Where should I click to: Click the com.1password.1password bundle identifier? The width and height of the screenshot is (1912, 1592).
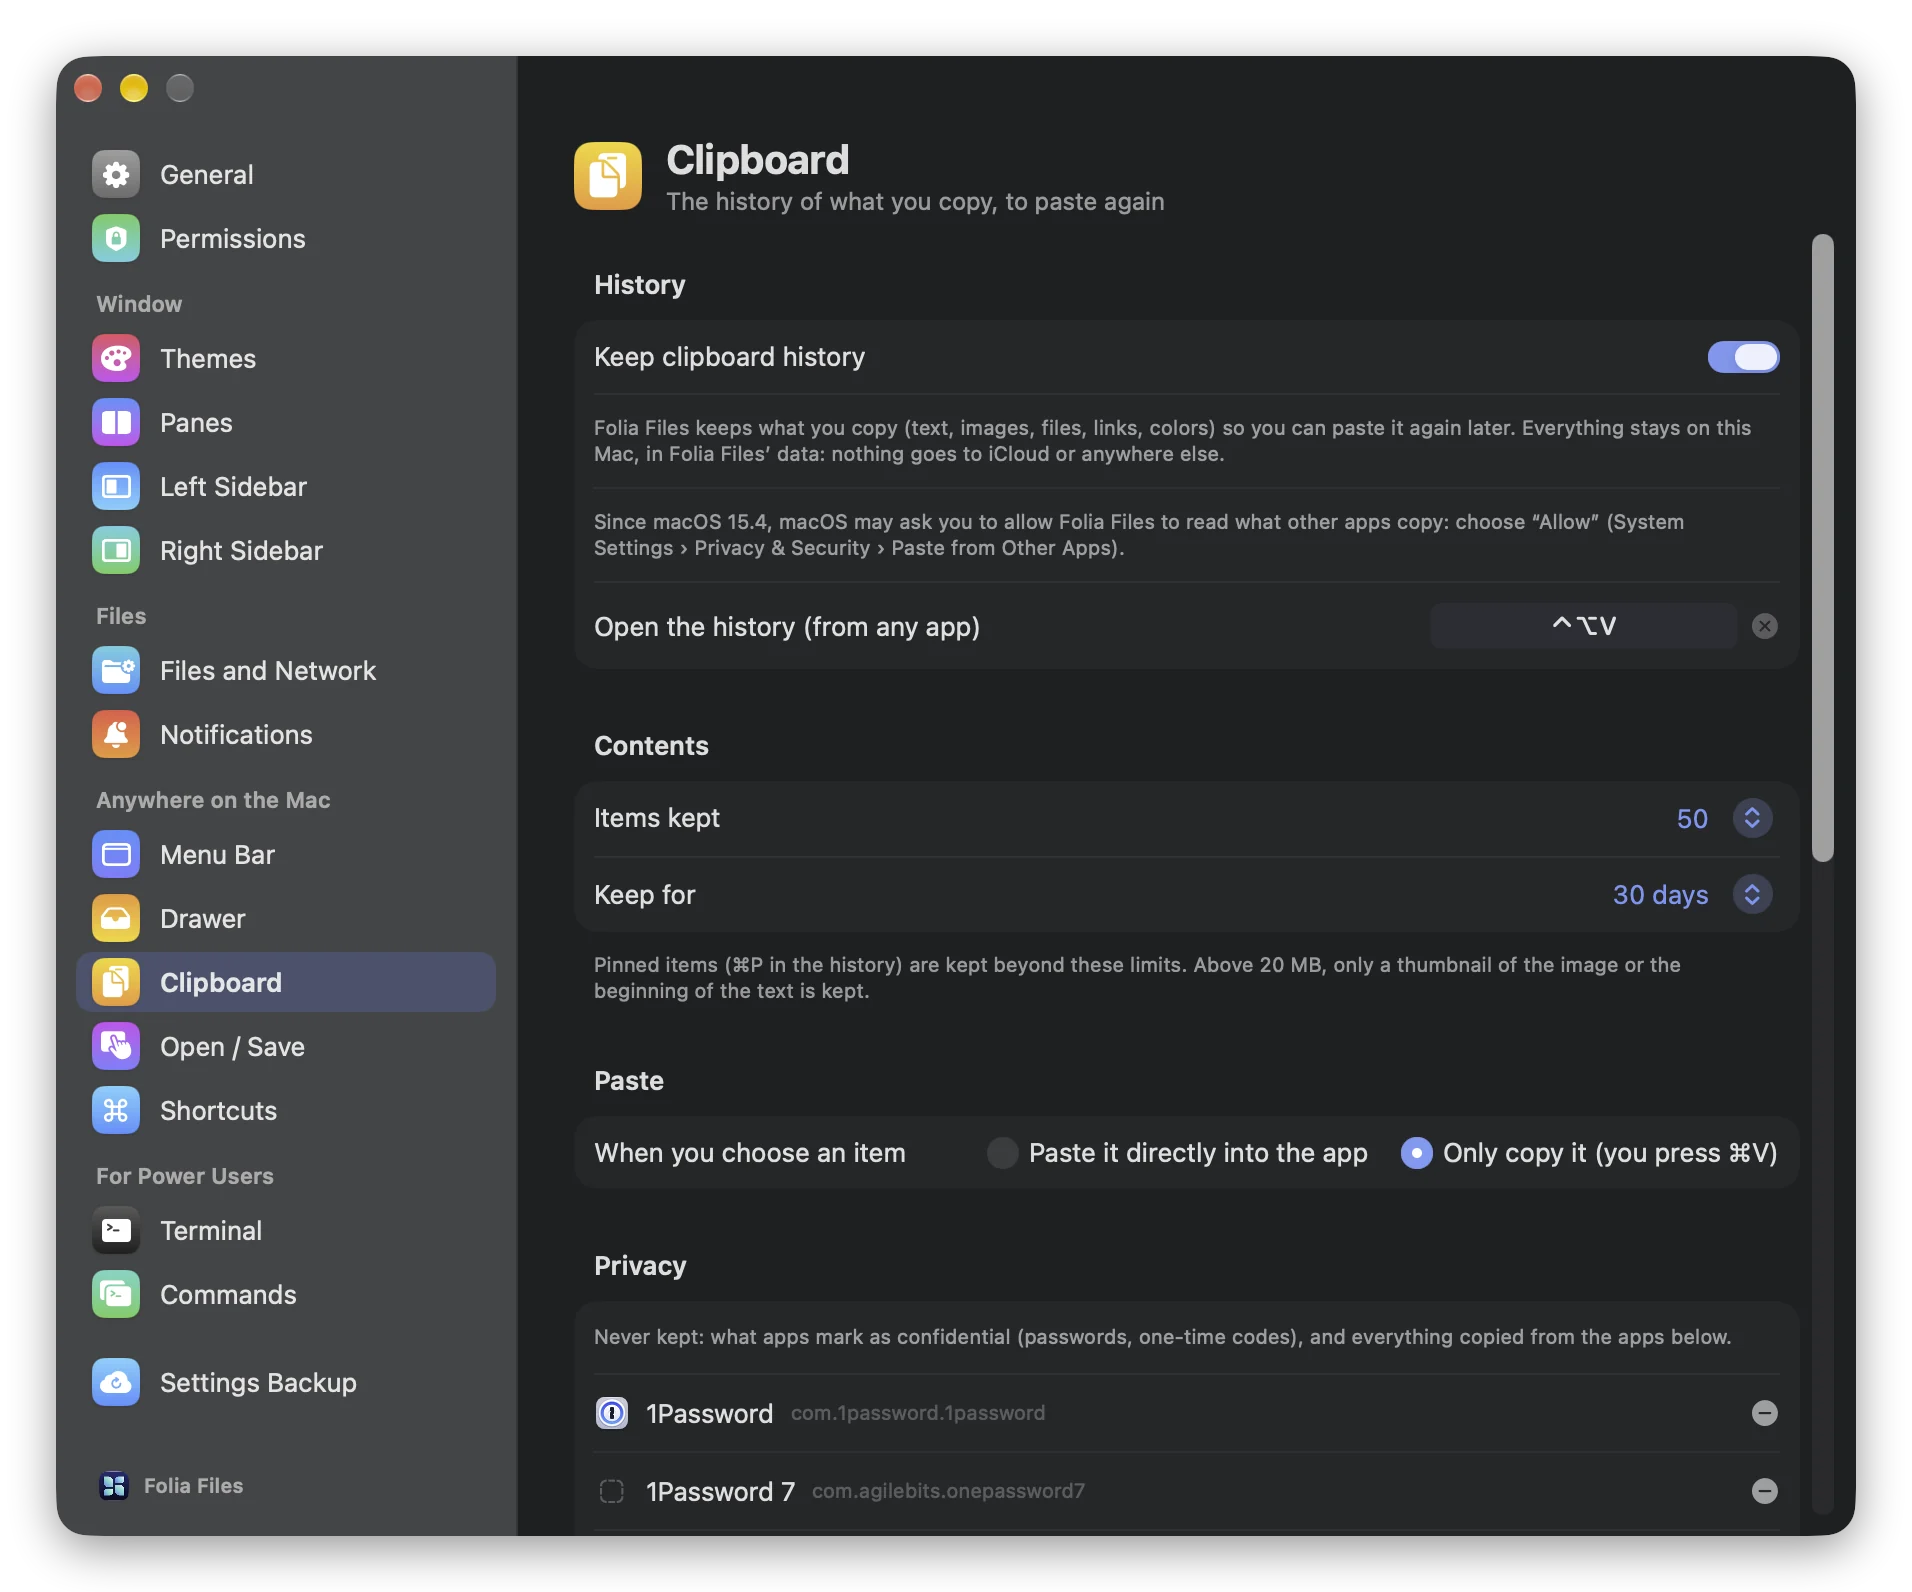click(x=918, y=1413)
